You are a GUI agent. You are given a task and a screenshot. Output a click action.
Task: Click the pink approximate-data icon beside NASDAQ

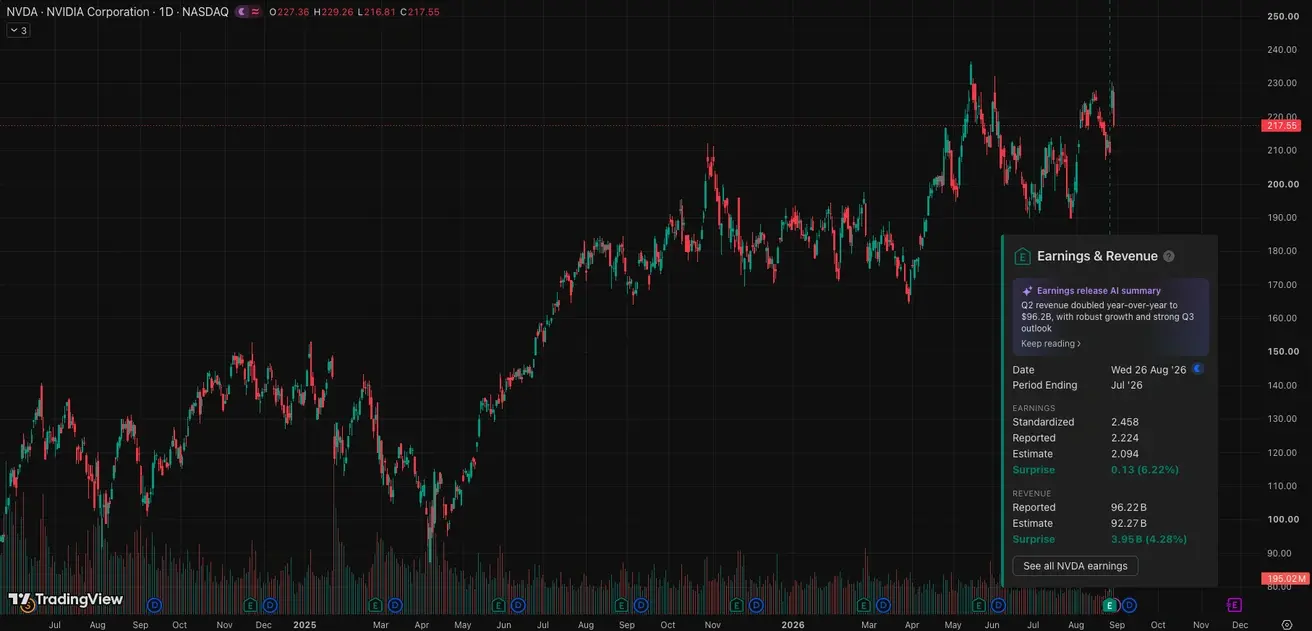click(255, 12)
